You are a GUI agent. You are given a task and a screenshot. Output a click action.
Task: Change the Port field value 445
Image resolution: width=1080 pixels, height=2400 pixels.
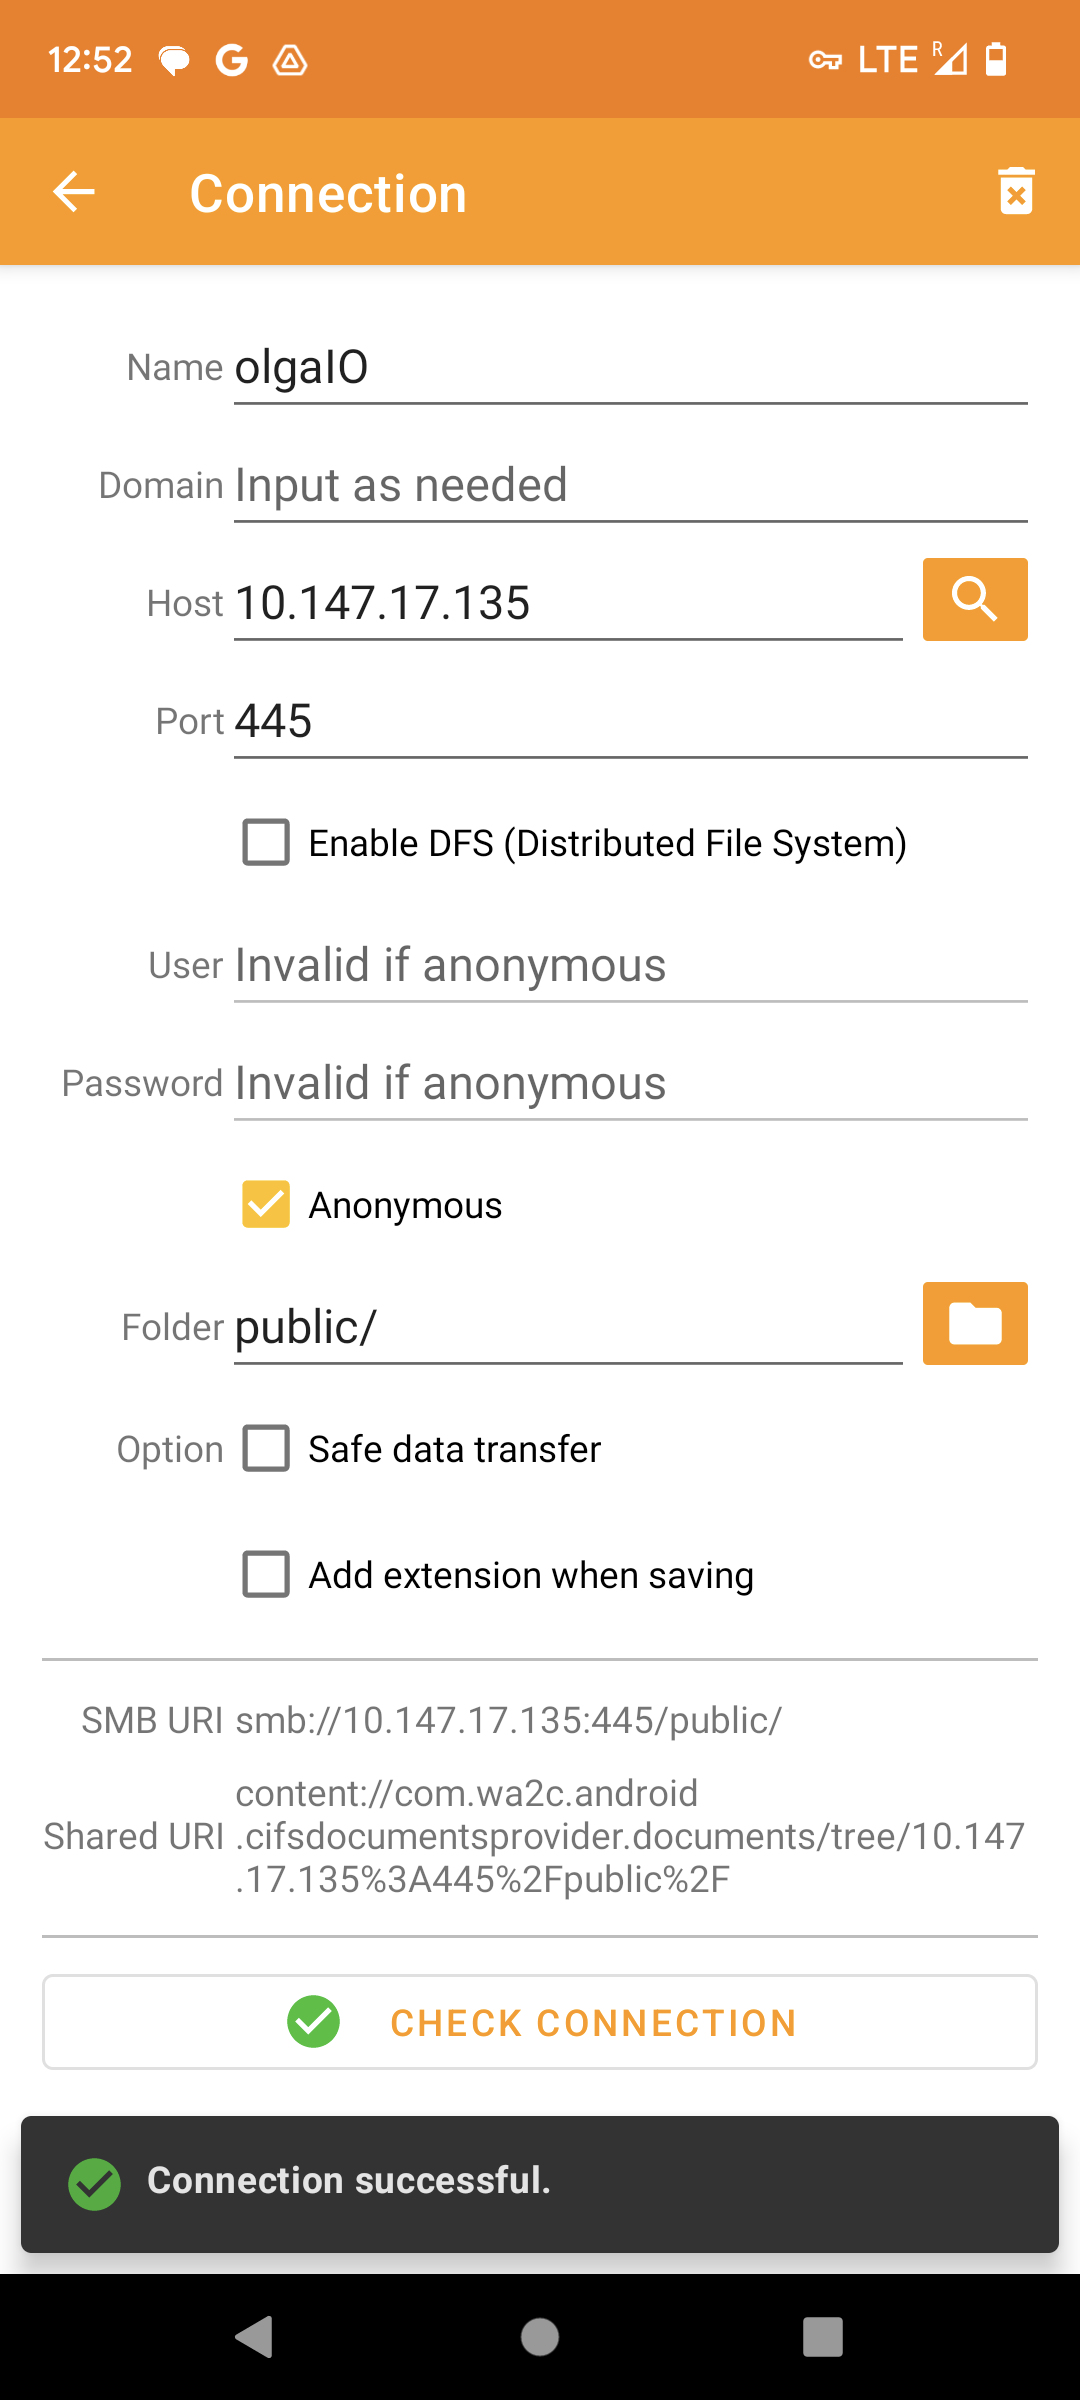[630, 722]
